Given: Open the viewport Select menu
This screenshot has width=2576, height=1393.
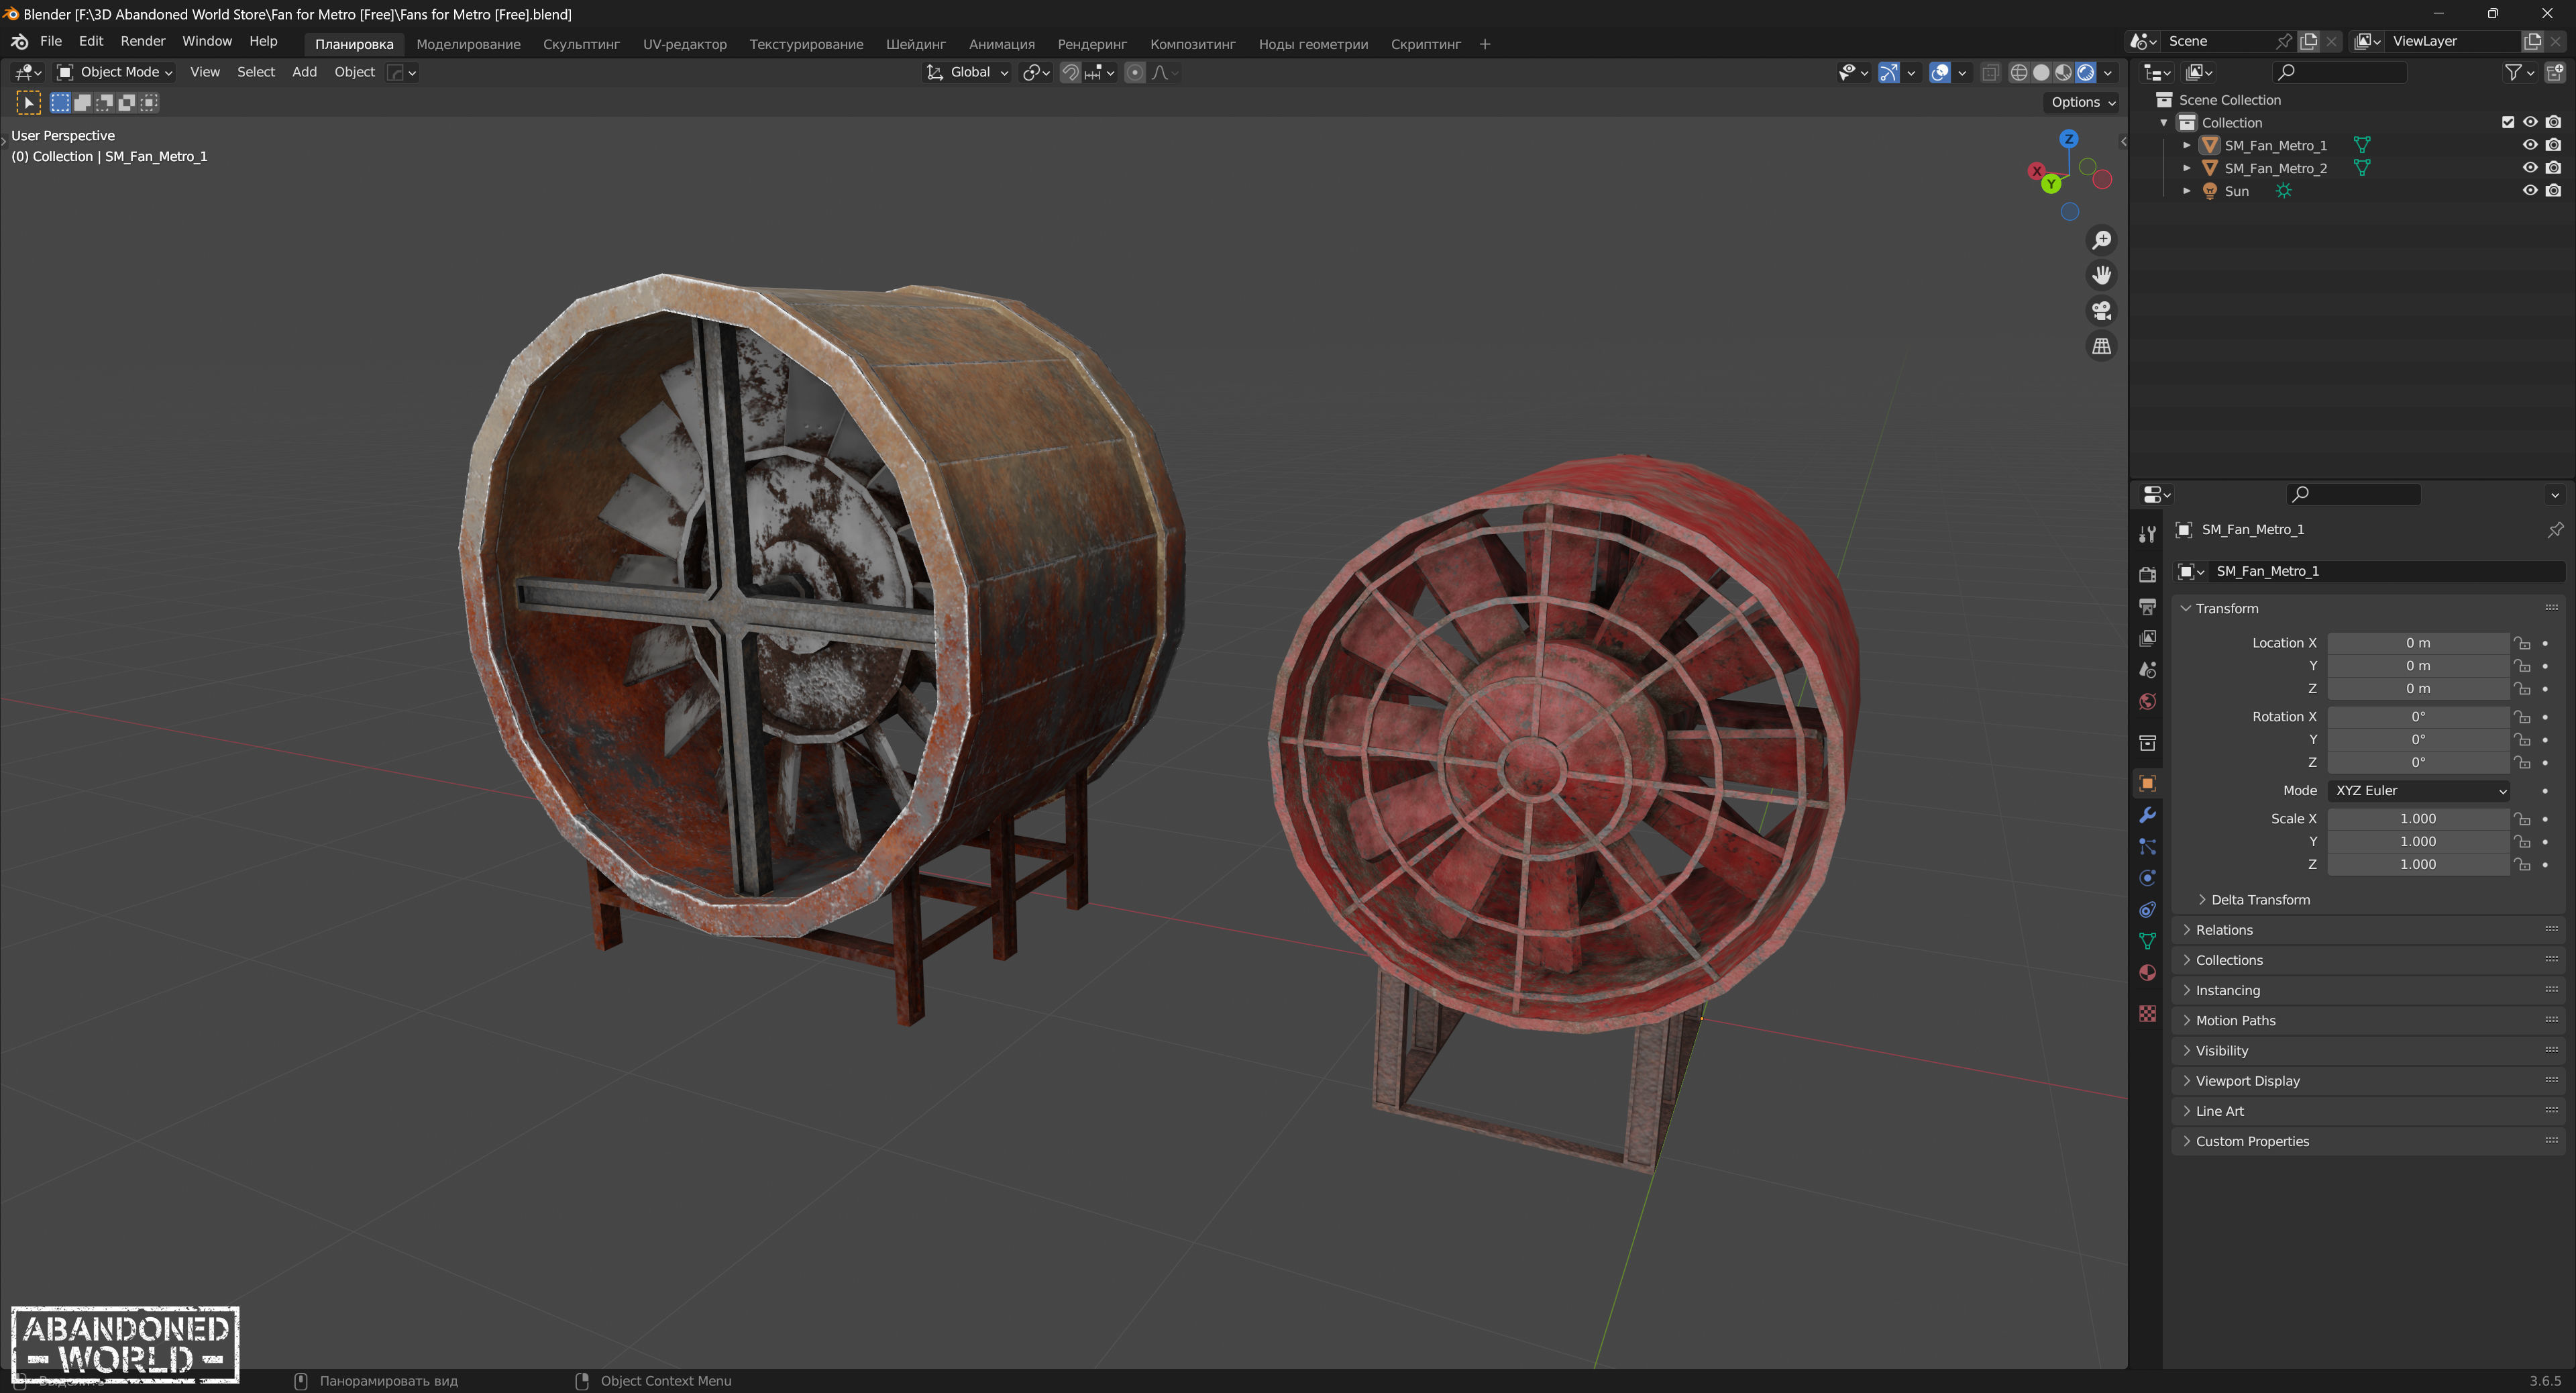Looking at the screenshot, I should [256, 72].
